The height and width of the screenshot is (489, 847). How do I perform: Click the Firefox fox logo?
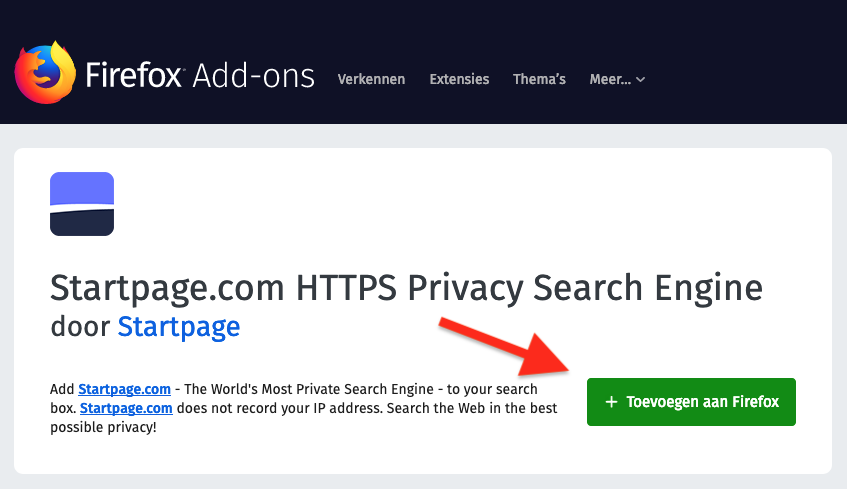tap(45, 72)
